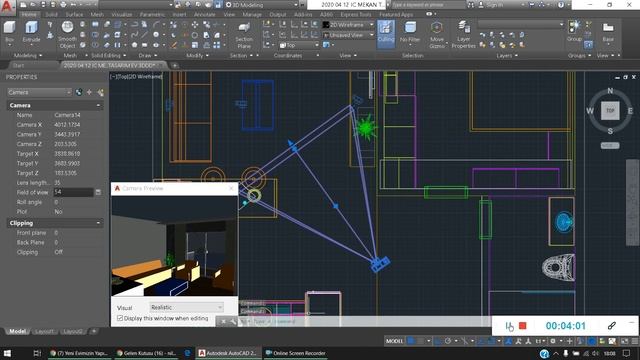The height and width of the screenshot is (360, 640).
Task: Click the Field of view value field
Action: pyautogui.click(x=73, y=192)
